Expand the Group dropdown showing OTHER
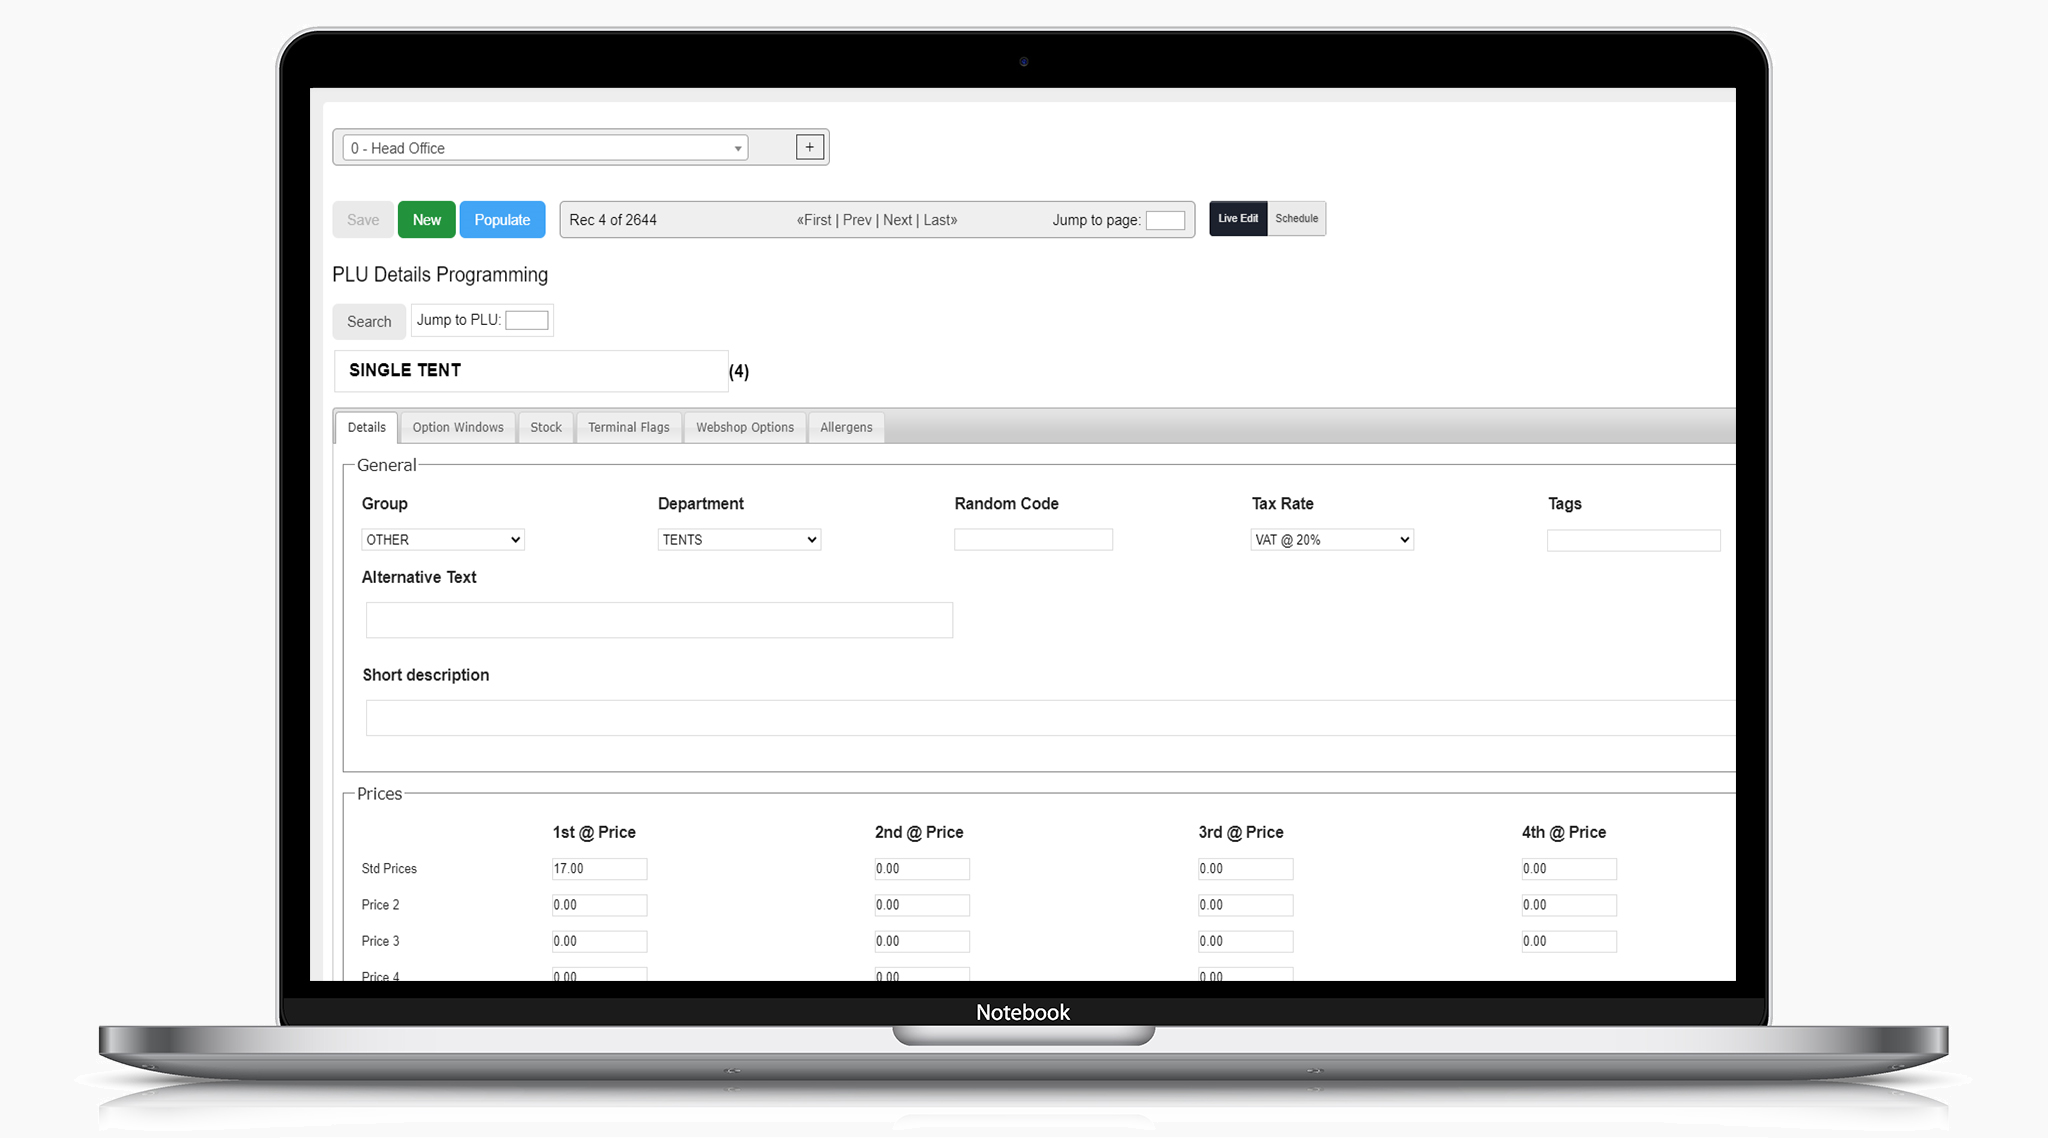This screenshot has height=1138, width=2048. pyautogui.click(x=443, y=540)
